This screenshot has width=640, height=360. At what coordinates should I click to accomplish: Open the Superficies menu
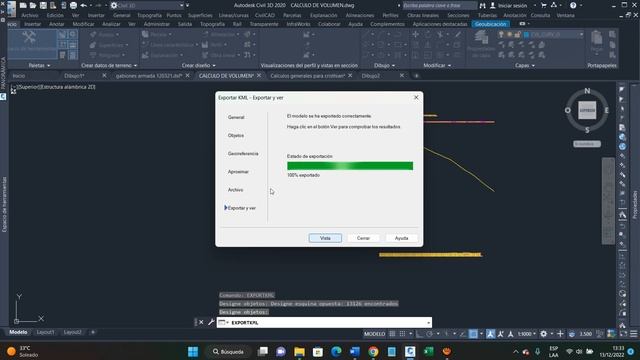[x=200, y=15]
